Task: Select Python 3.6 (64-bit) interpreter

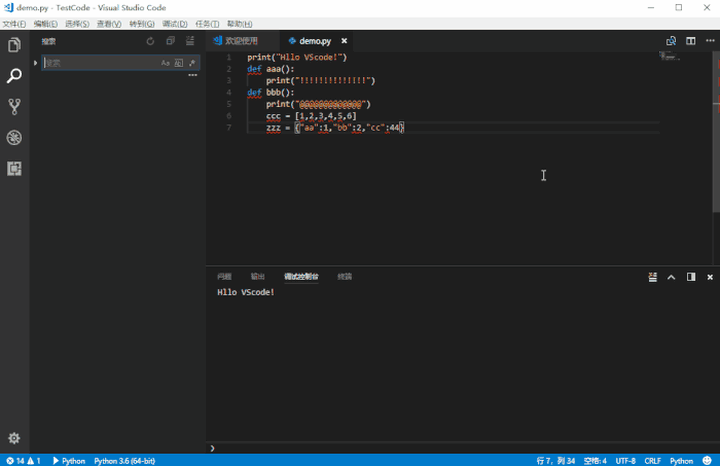Action: point(124,460)
